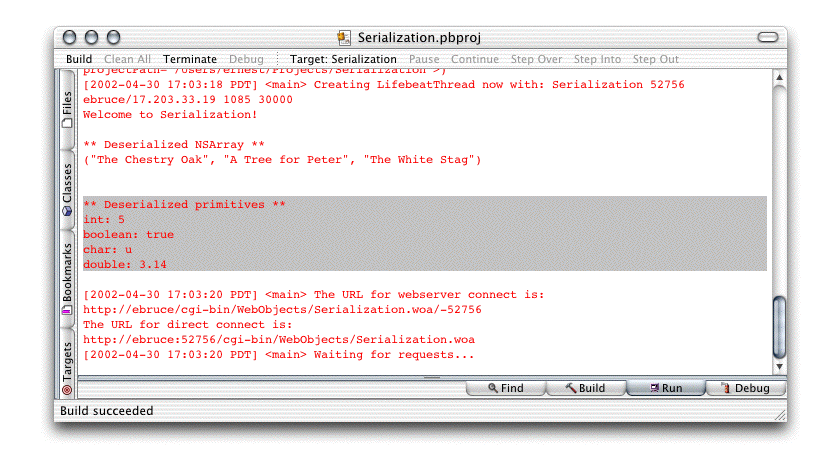837x465 pixels.
Task: Click the Serialization.pbproj title document icon
Action: click(344, 37)
